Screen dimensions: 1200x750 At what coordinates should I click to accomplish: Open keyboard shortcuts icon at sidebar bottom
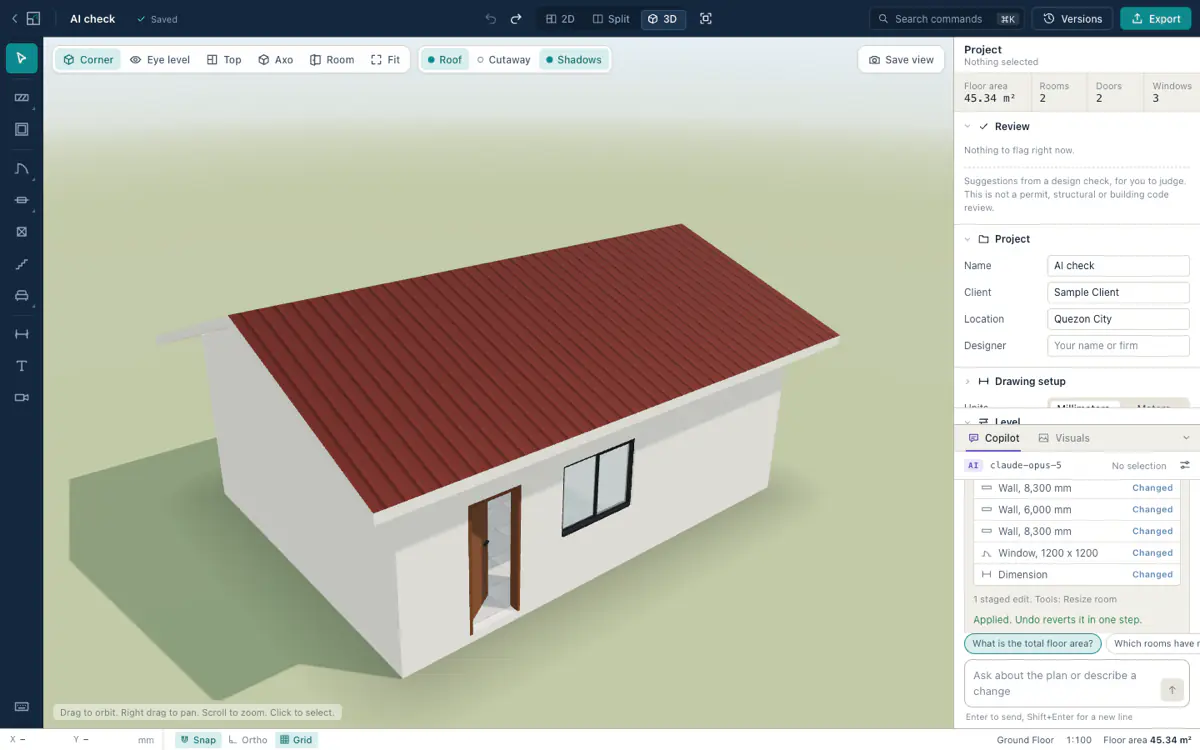click(x=21, y=707)
